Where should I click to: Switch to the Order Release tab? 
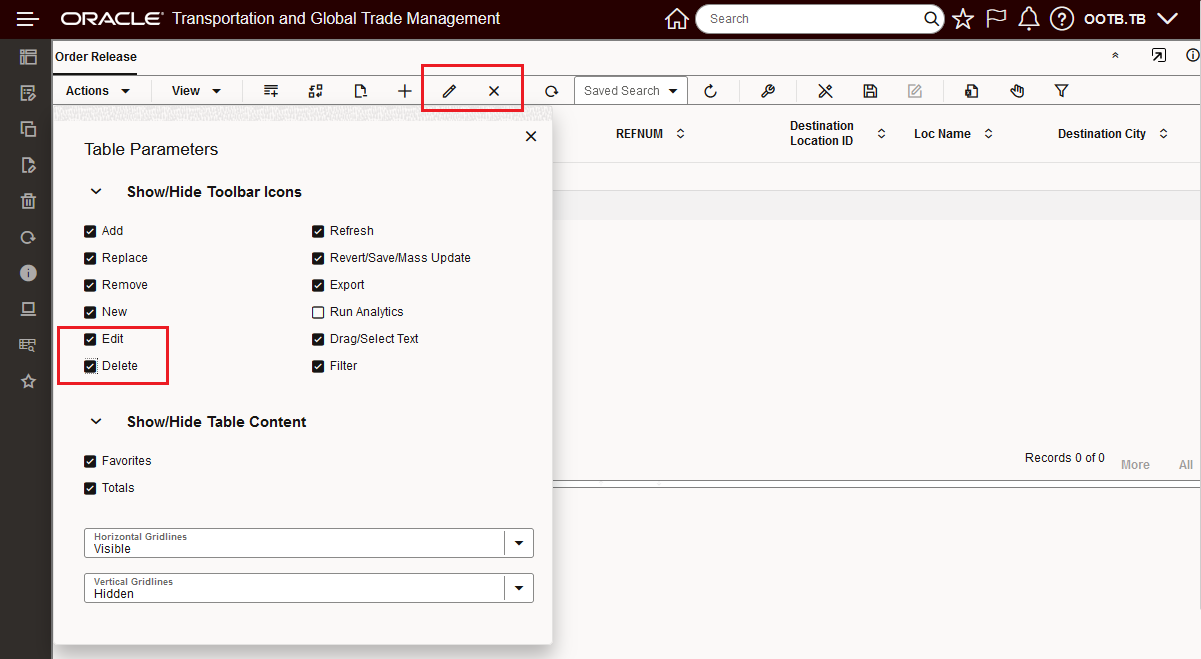[95, 57]
